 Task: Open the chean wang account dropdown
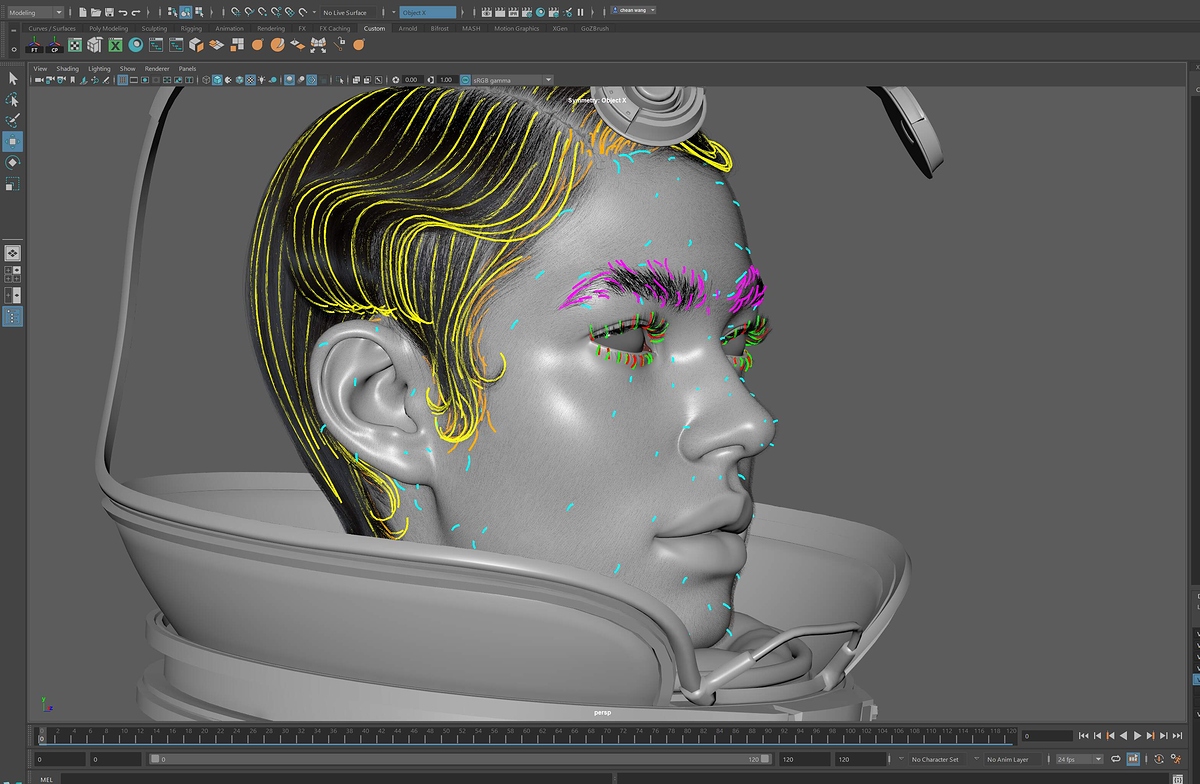pos(633,10)
